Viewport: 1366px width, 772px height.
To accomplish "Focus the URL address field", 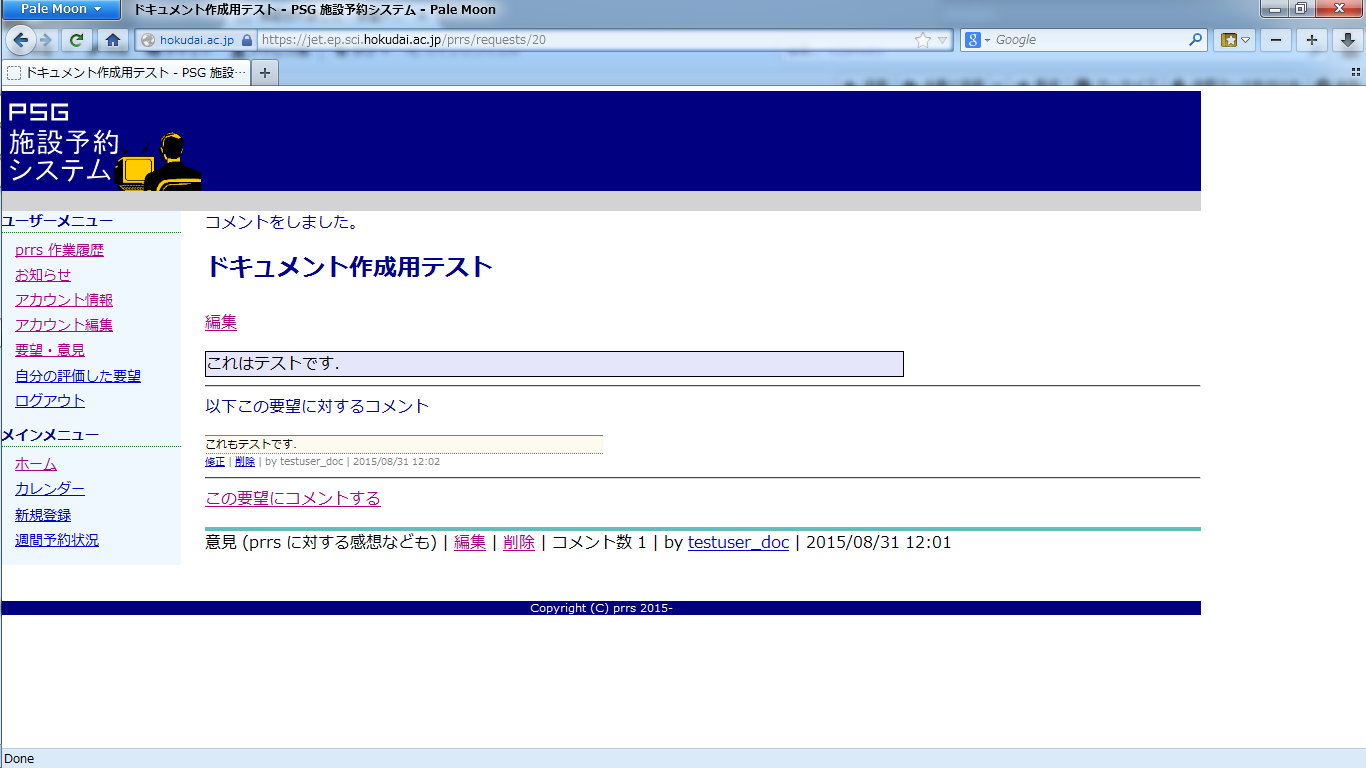I will click(x=585, y=40).
